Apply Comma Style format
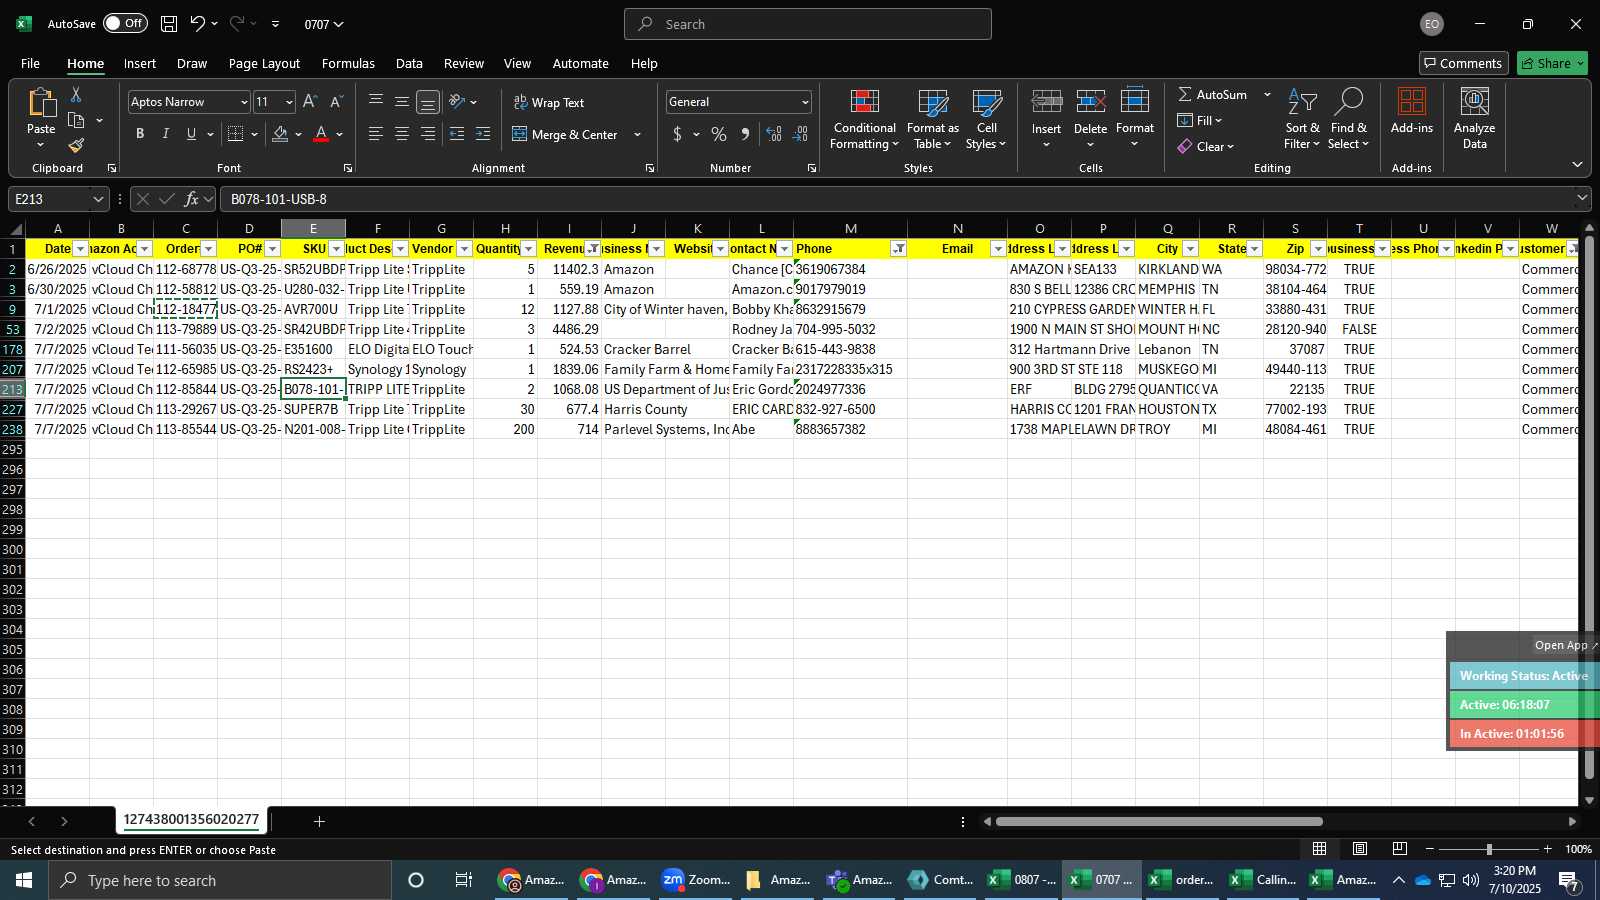Viewport: 1600px width, 900px height. (745, 134)
